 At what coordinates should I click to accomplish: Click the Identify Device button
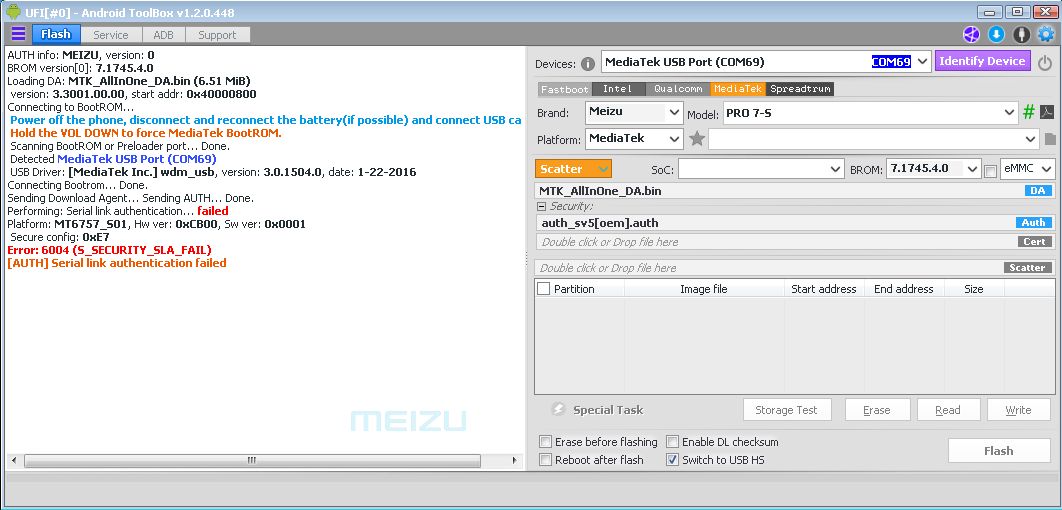[x=982, y=61]
